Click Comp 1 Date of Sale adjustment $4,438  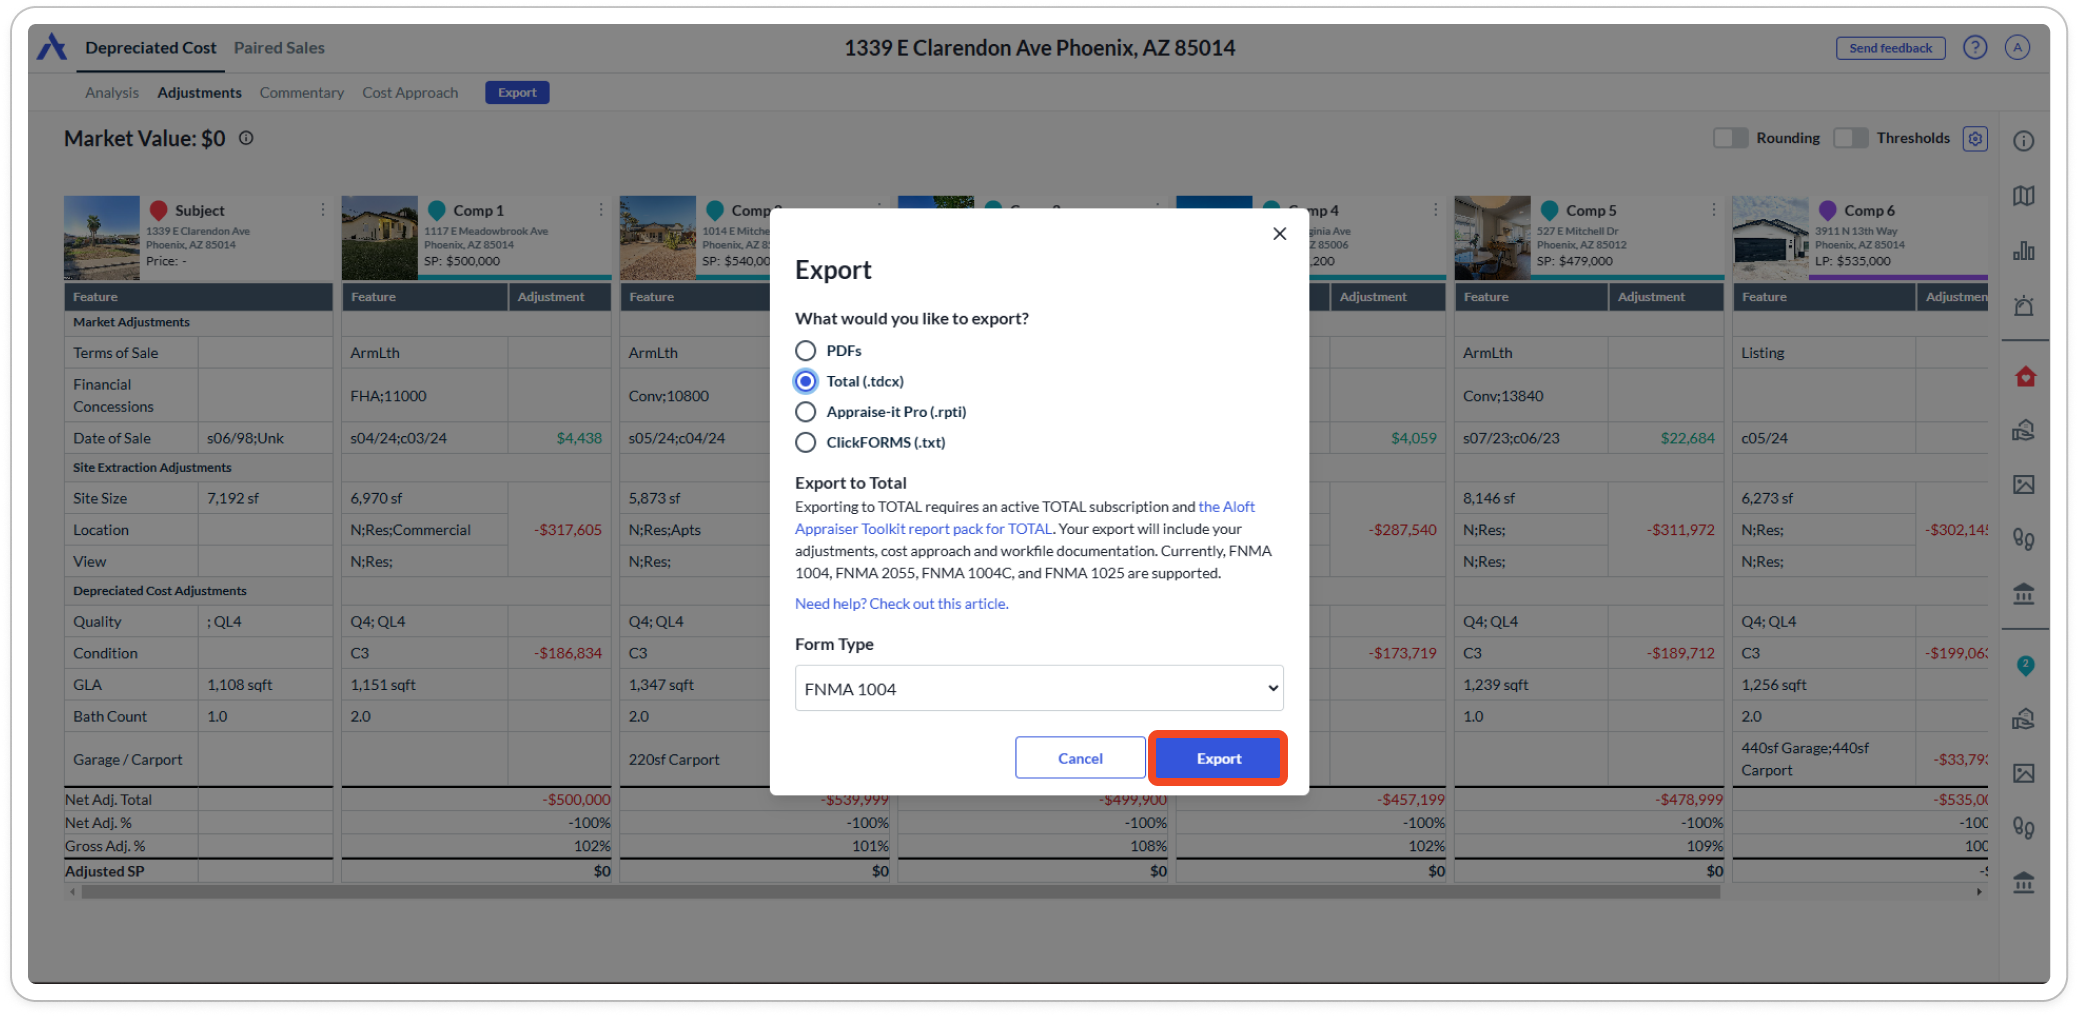pyautogui.click(x=579, y=438)
